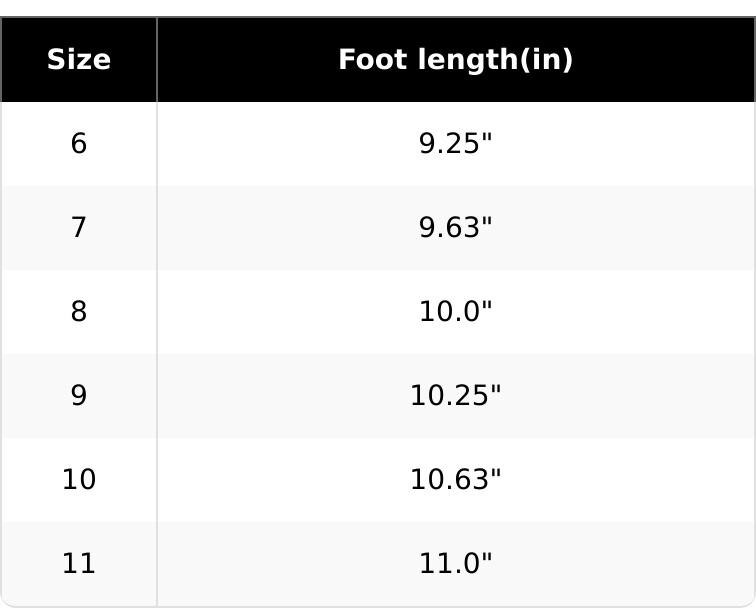Select the size 8 cell
Viewport: 756px width, 608px height.
tap(79, 312)
